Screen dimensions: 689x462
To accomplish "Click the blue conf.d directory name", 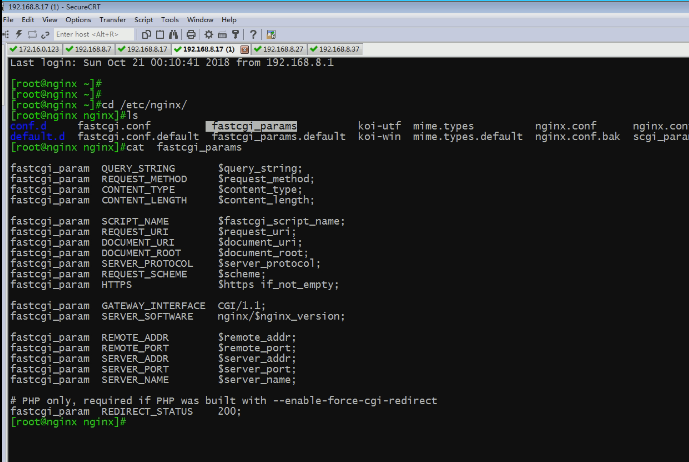I will (28, 126).
